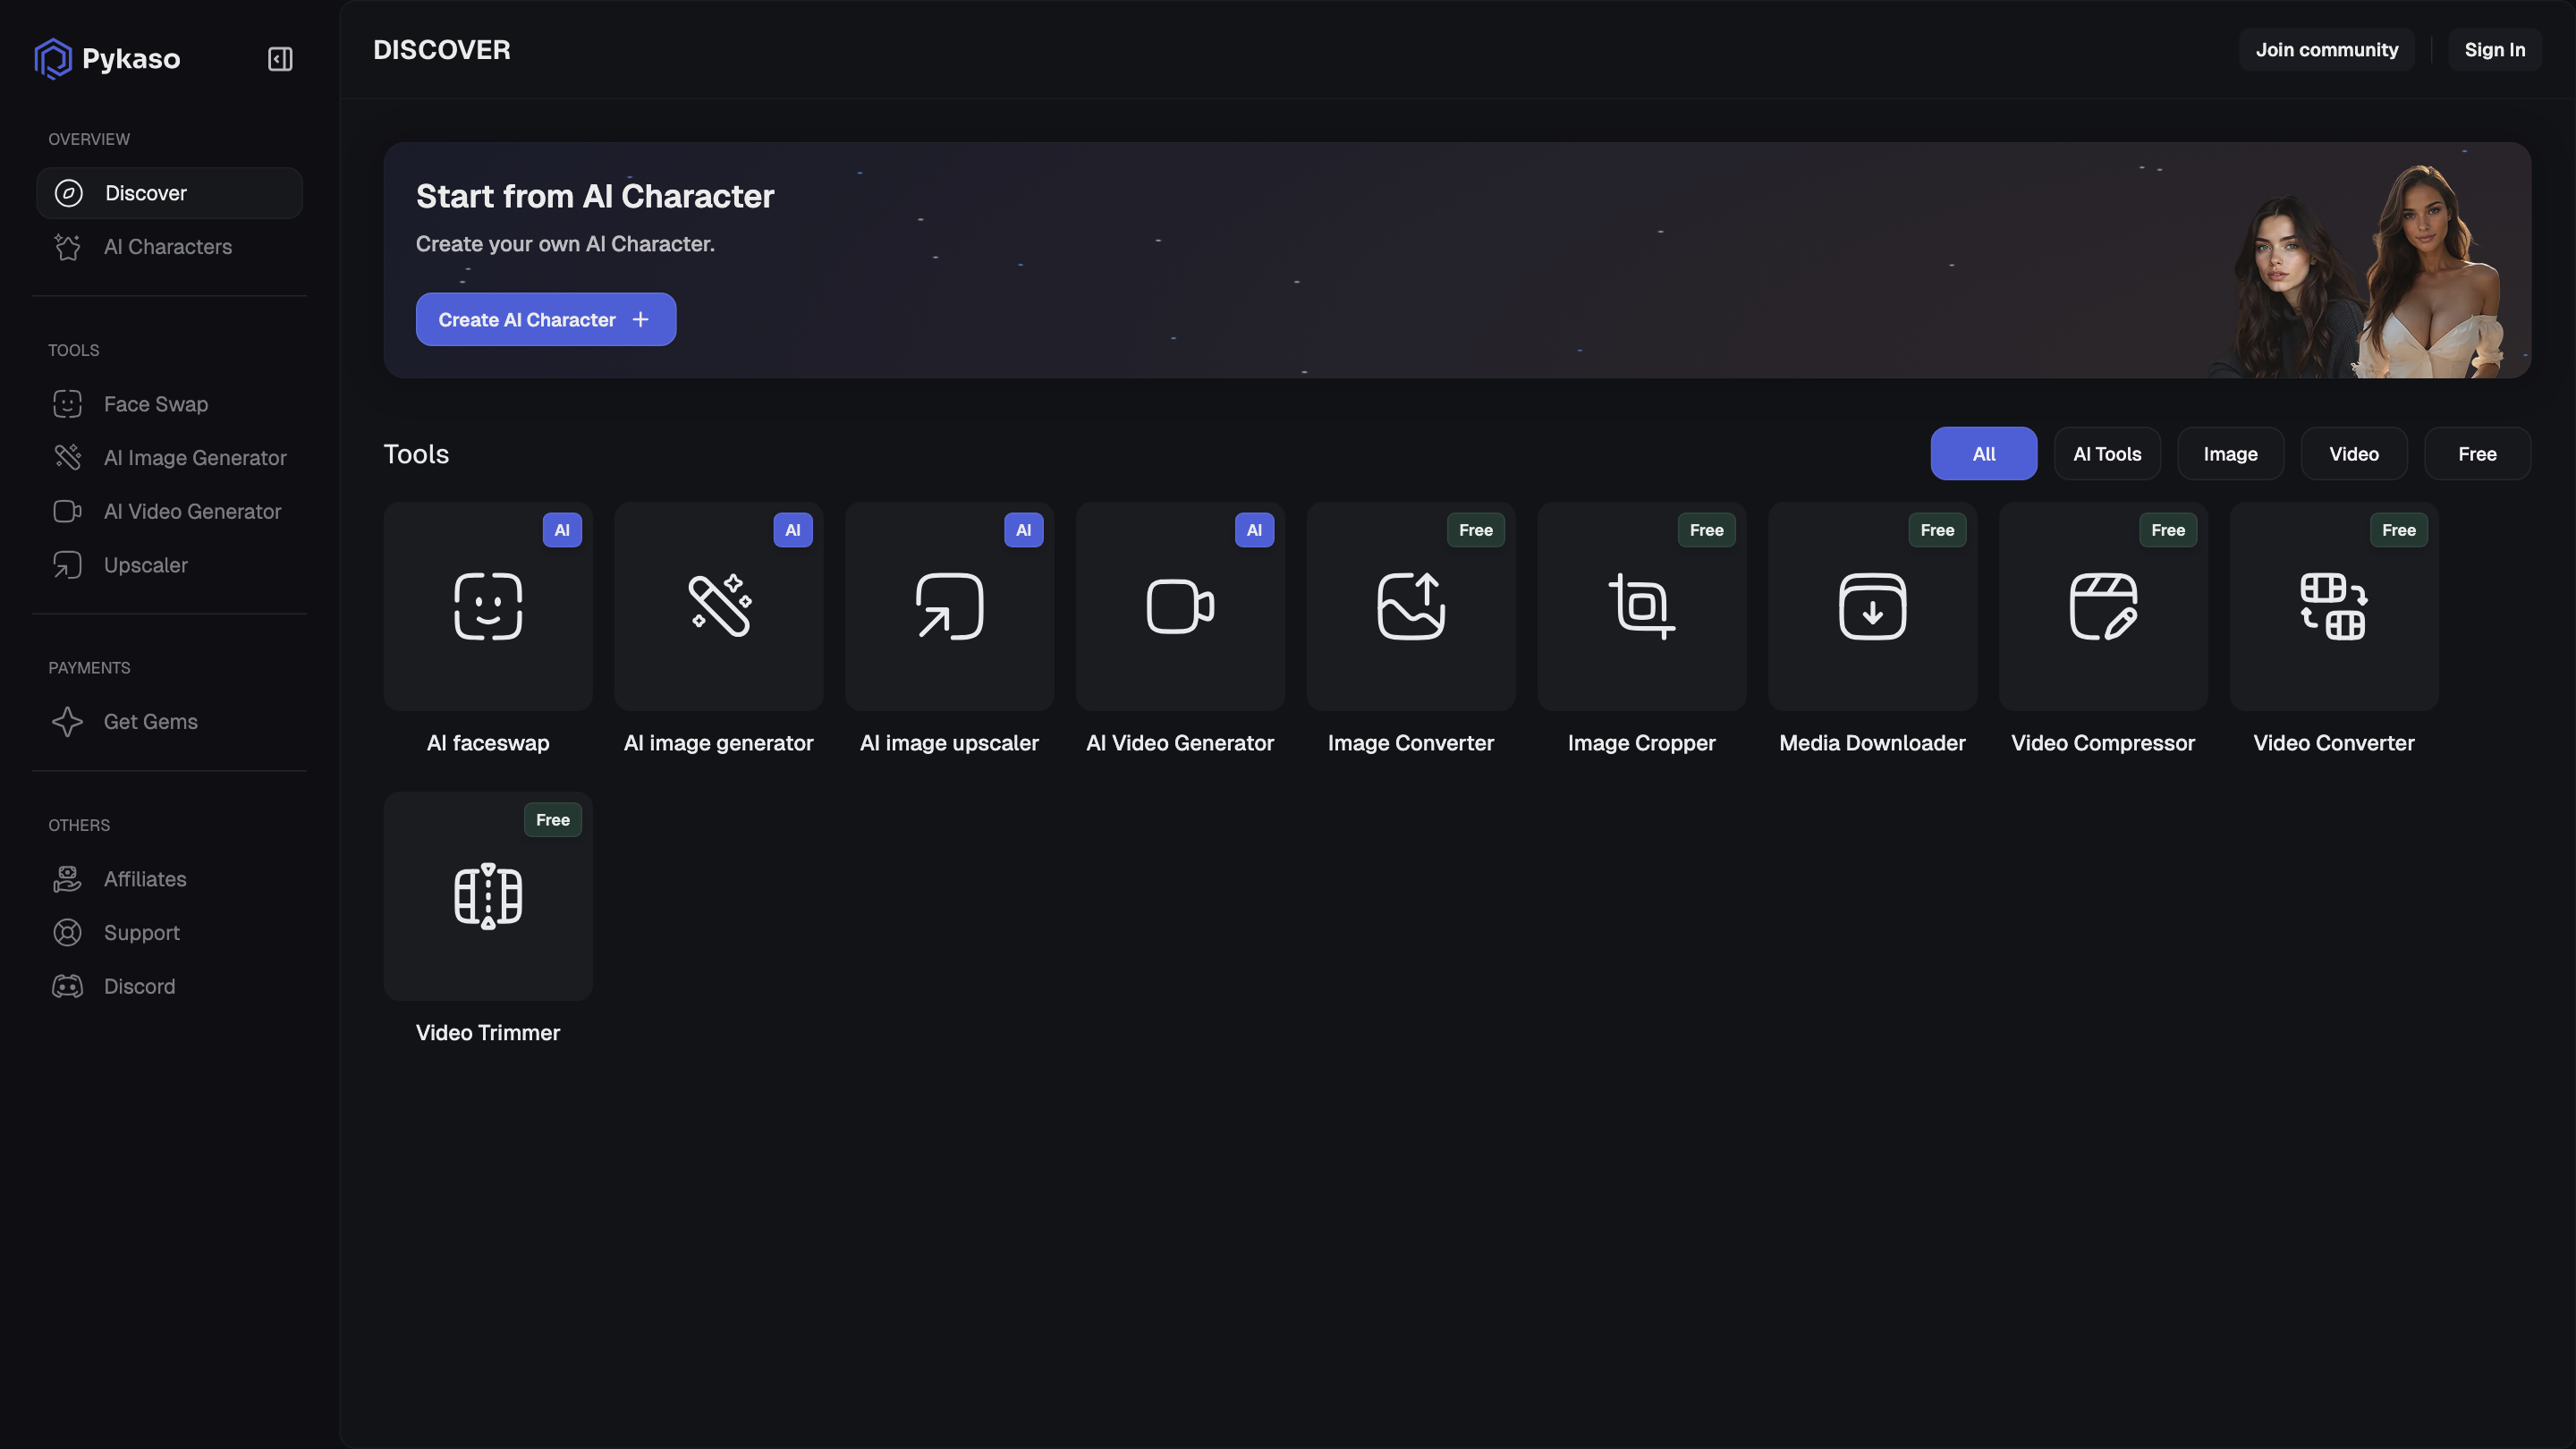The width and height of the screenshot is (2576, 1449).
Task: Filter tools by Free tab
Action: [x=2477, y=454]
